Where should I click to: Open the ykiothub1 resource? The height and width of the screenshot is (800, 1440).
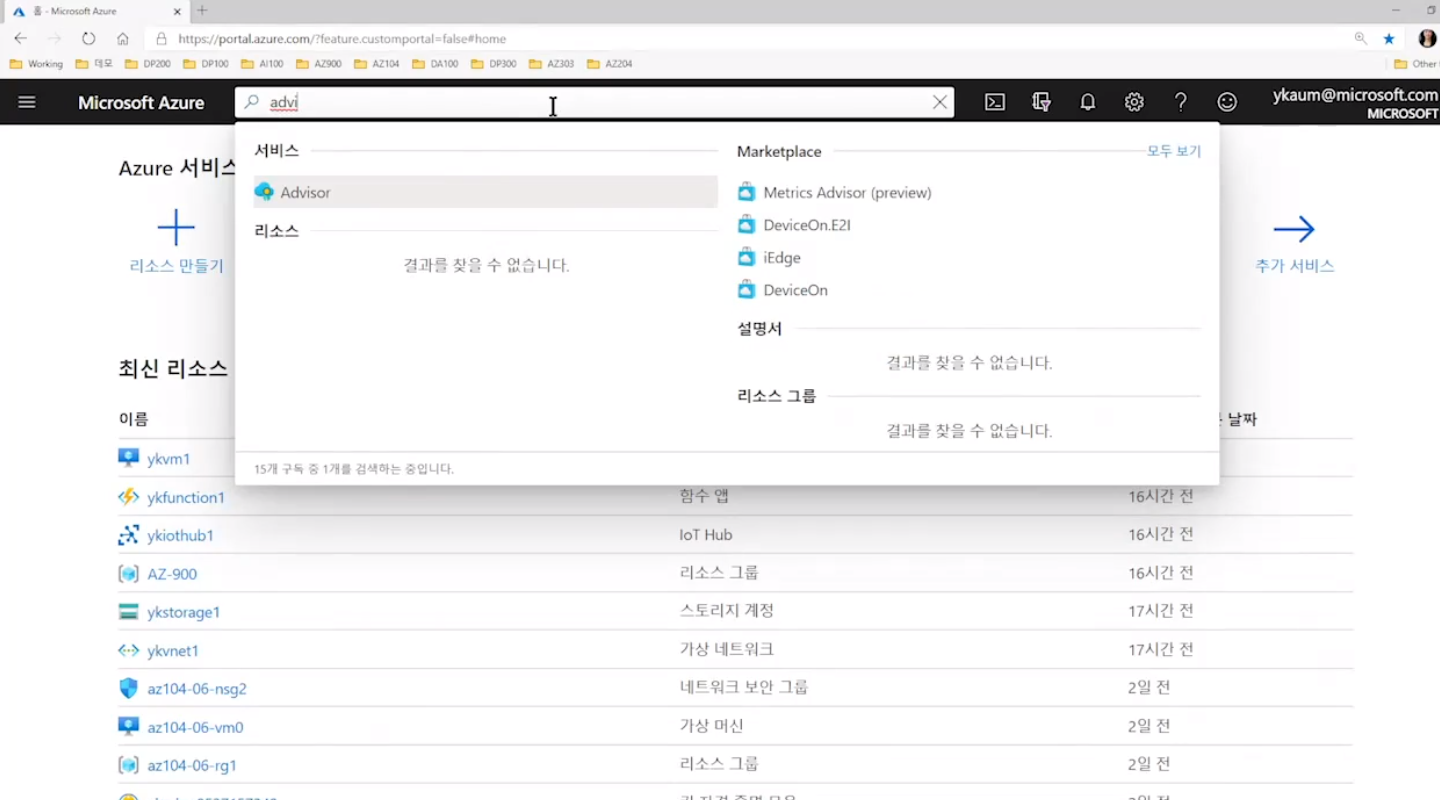180,535
